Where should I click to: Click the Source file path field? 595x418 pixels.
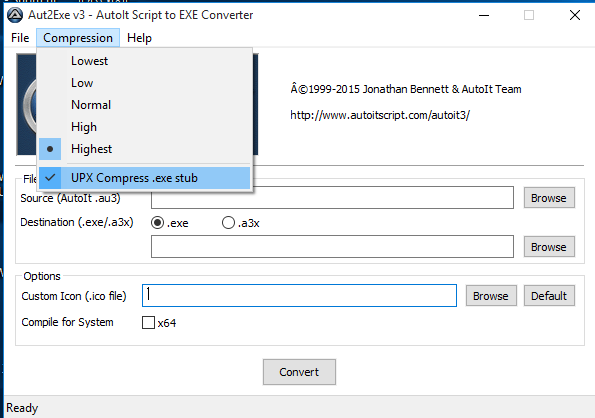point(332,198)
